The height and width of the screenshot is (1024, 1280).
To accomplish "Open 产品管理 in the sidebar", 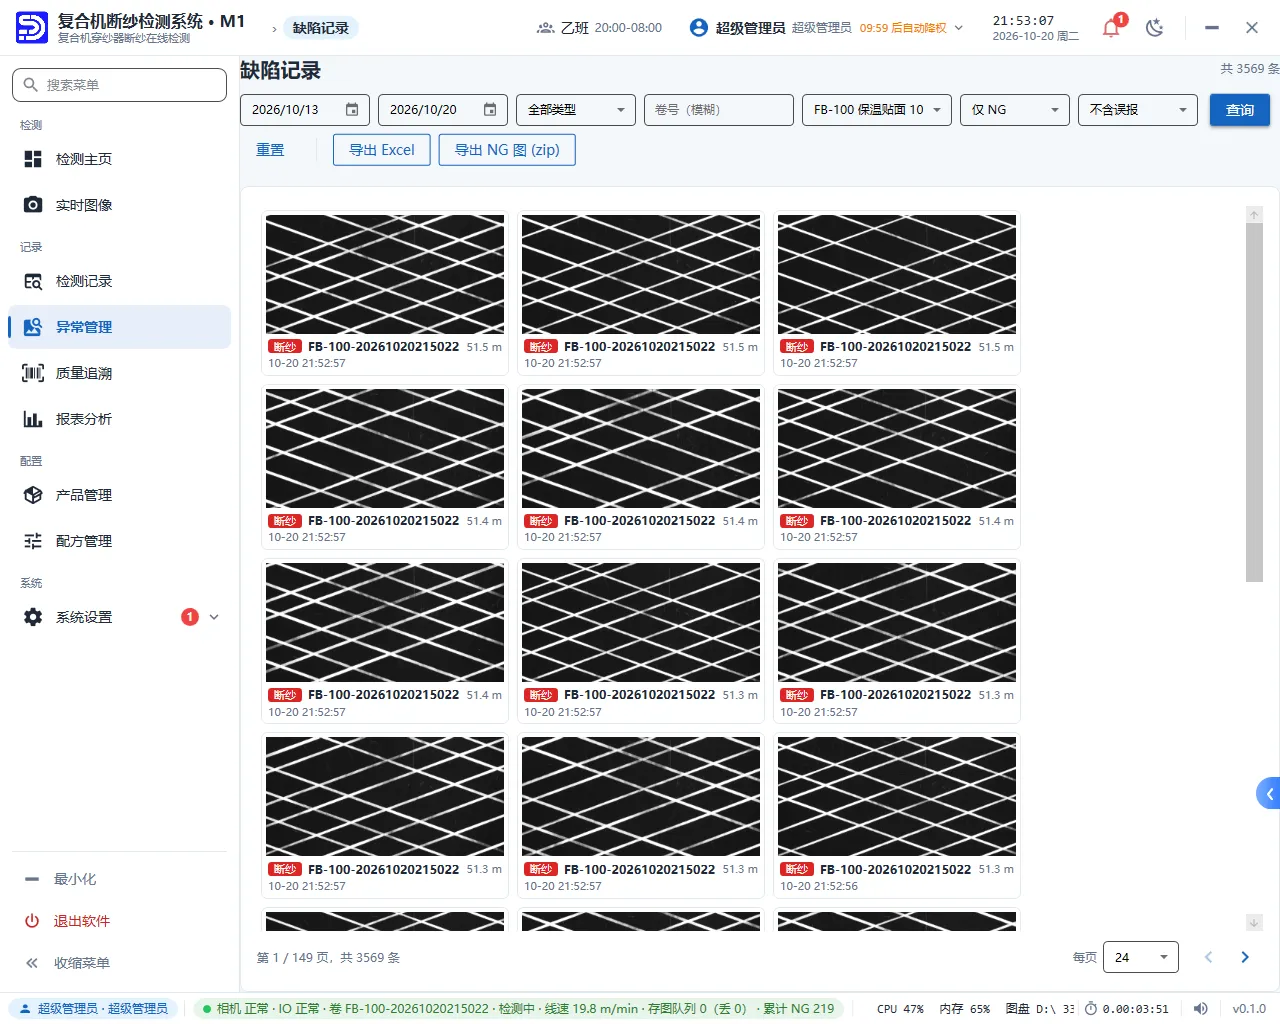I will (x=120, y=495).
